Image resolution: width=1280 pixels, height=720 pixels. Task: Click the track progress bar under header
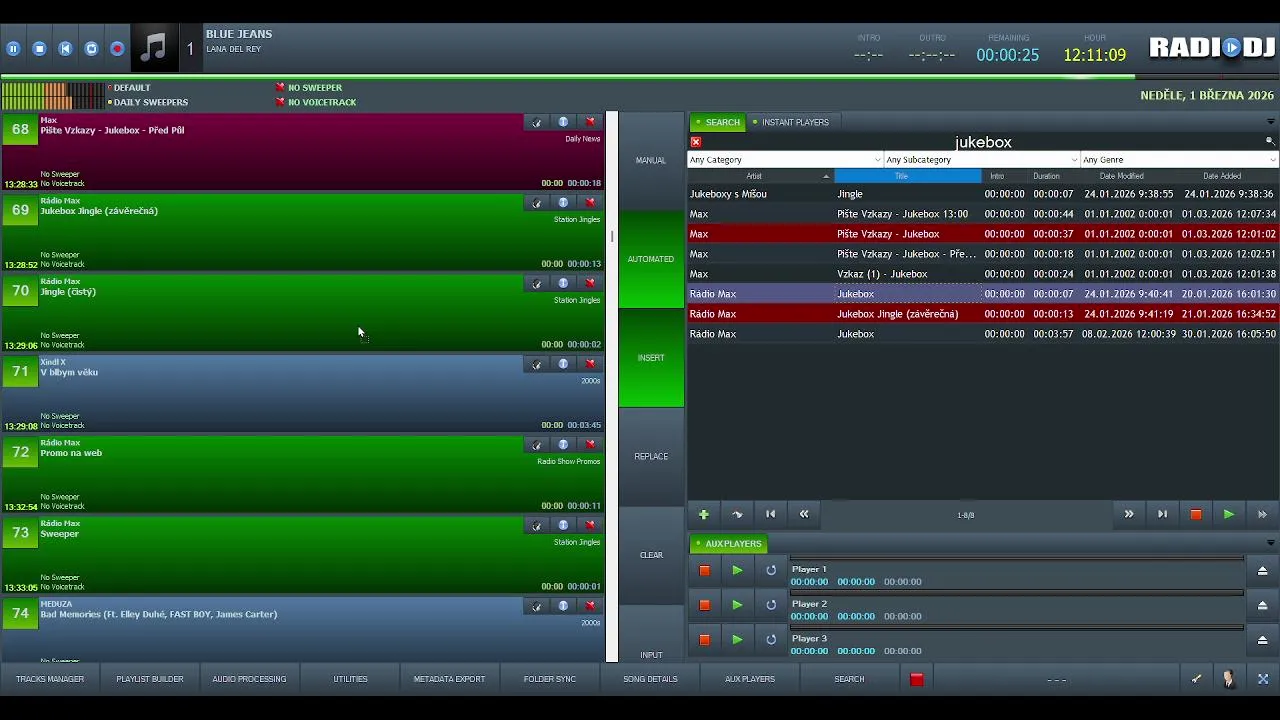640,76
